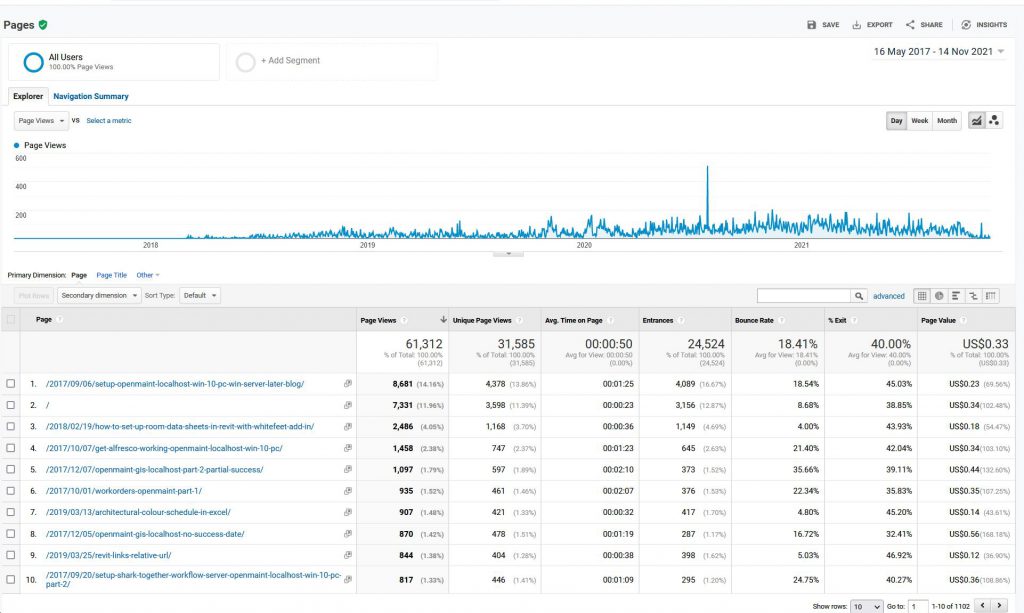The image size is (1024, 613).
Task: Open the date range 16 May 2017 picker
Action: pos(939,51)
